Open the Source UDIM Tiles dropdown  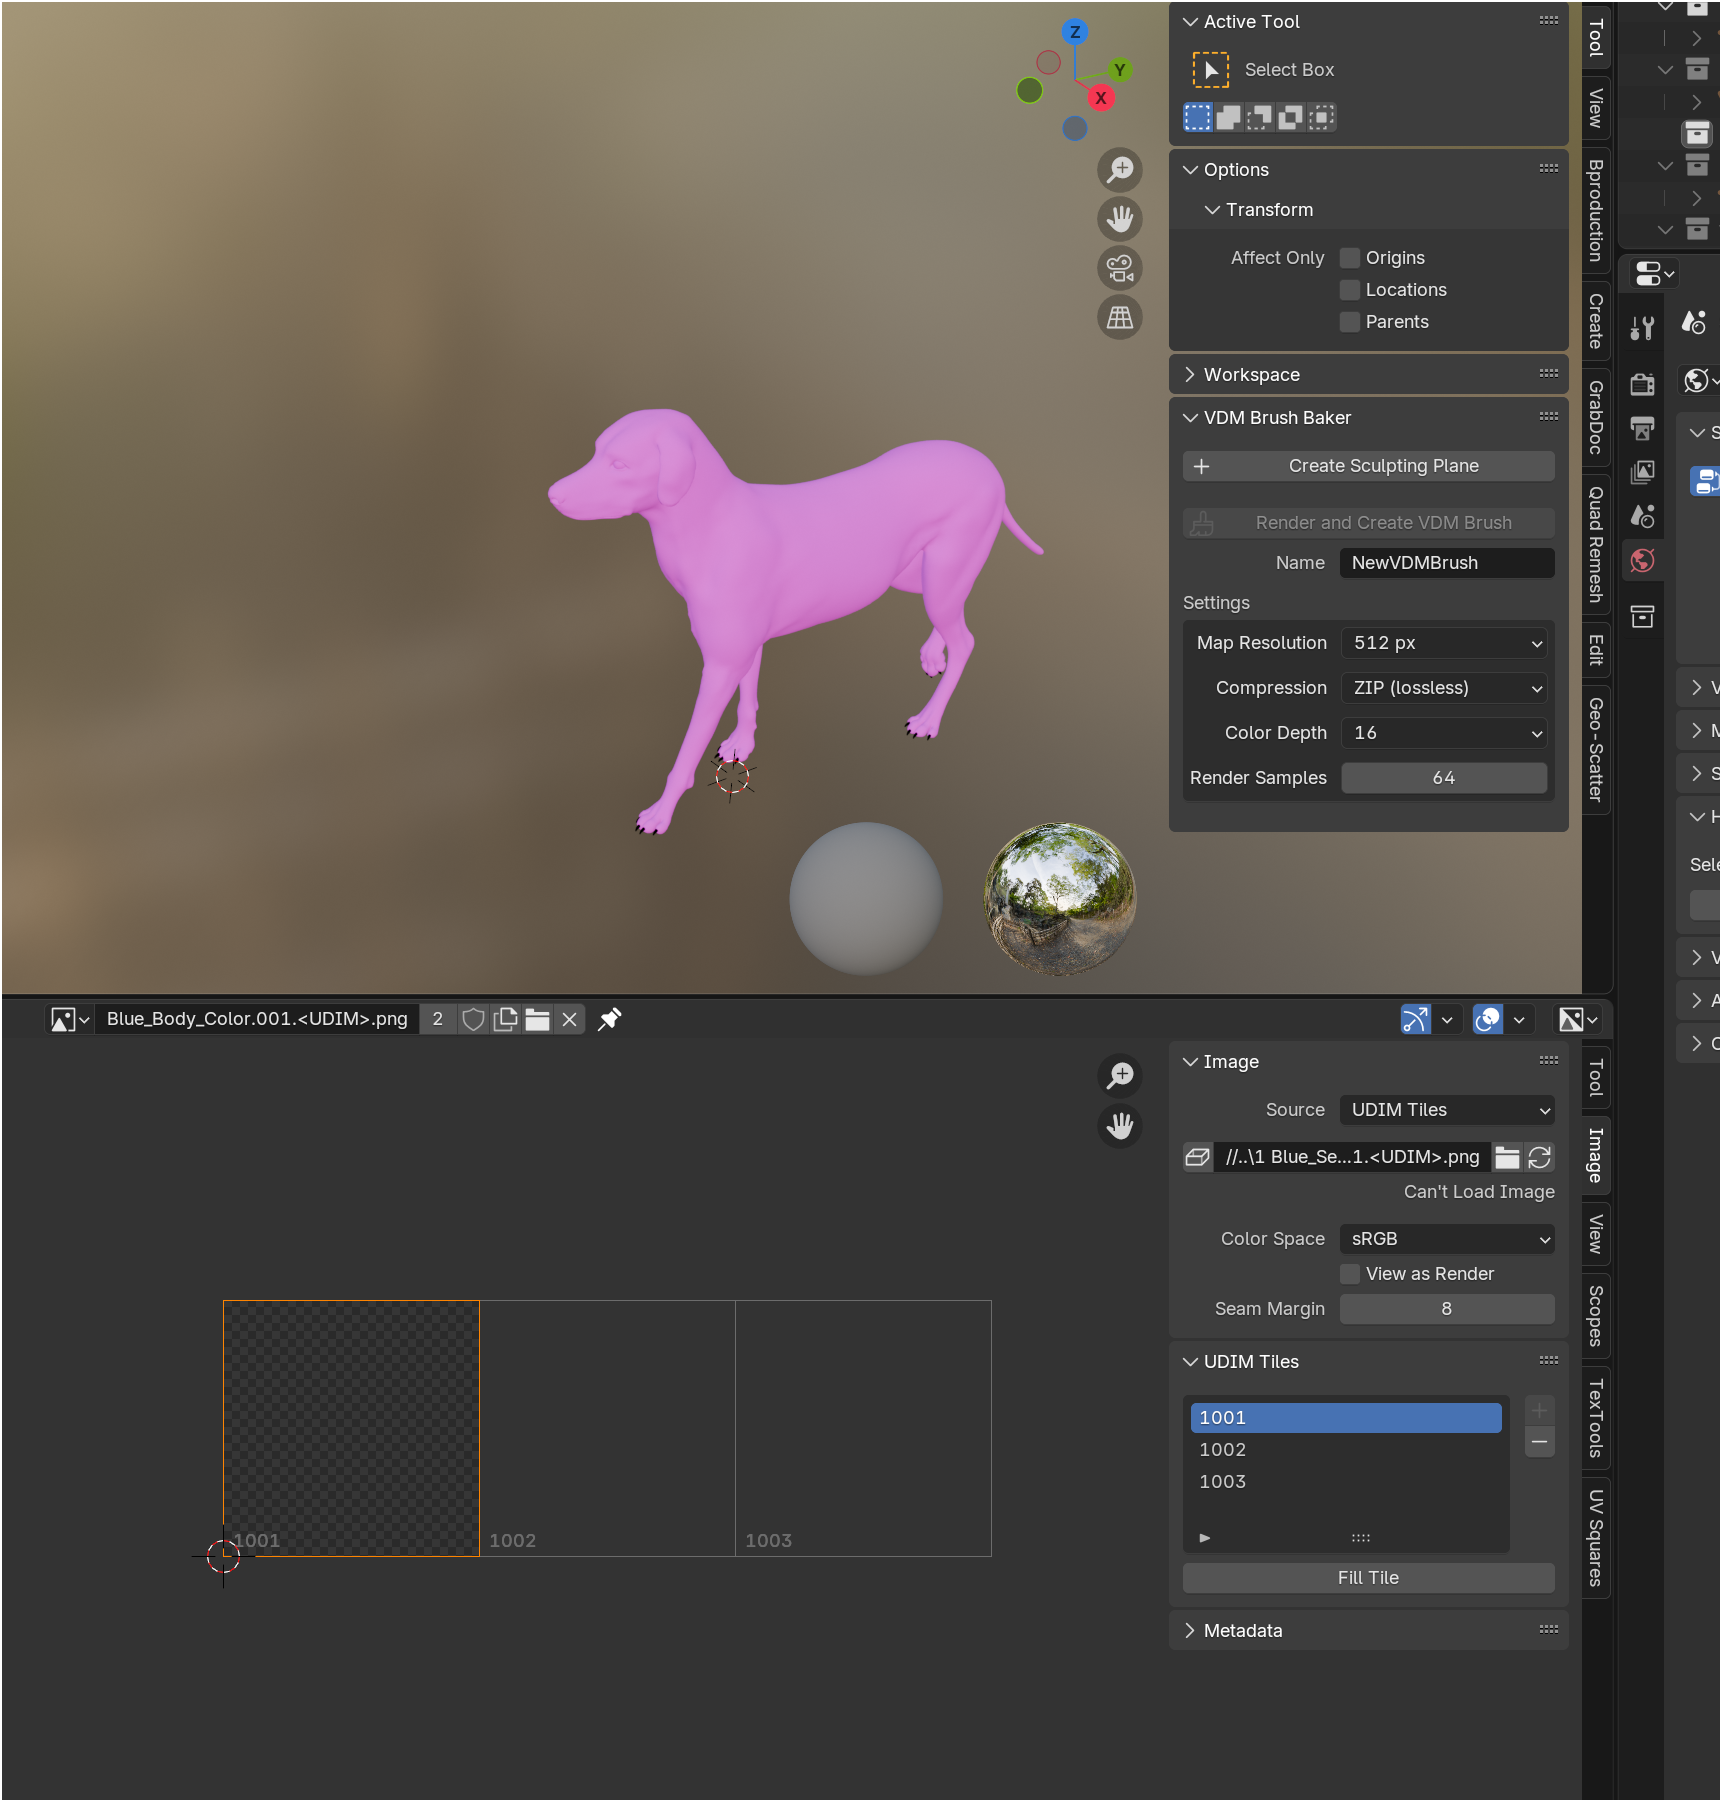[x=1447, y=1110]
